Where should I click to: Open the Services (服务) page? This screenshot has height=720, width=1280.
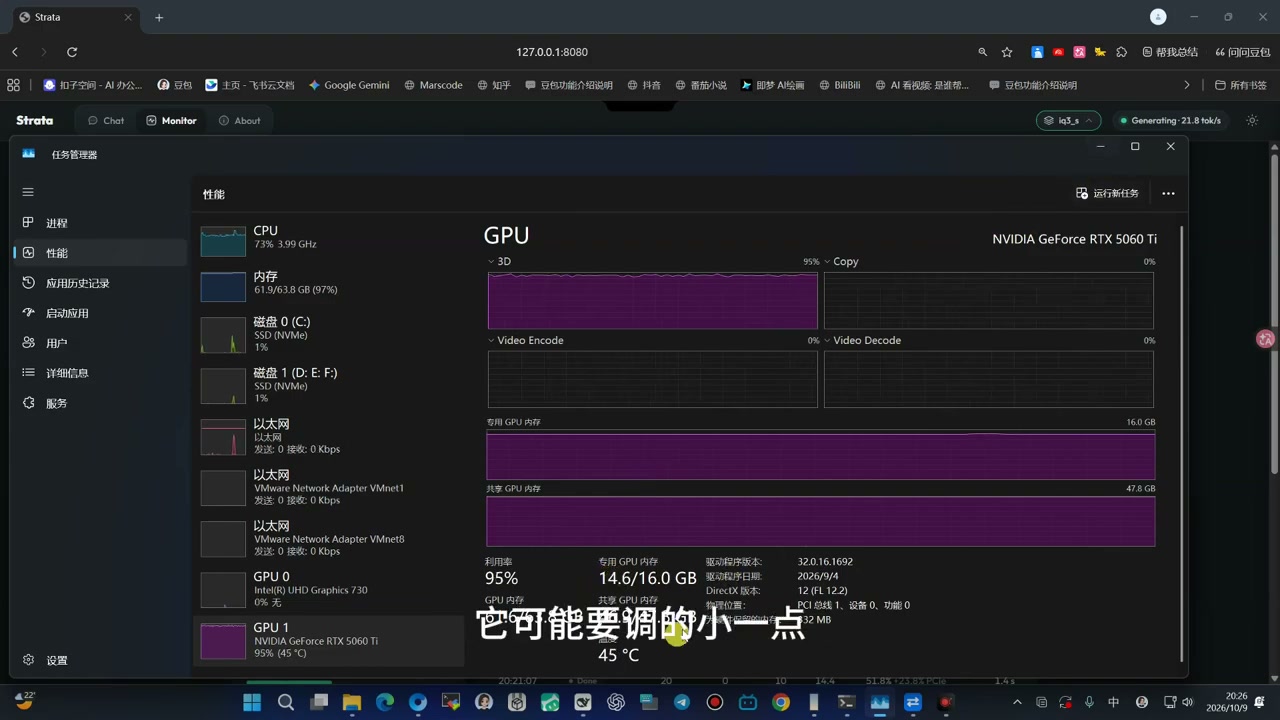point(56,403)
